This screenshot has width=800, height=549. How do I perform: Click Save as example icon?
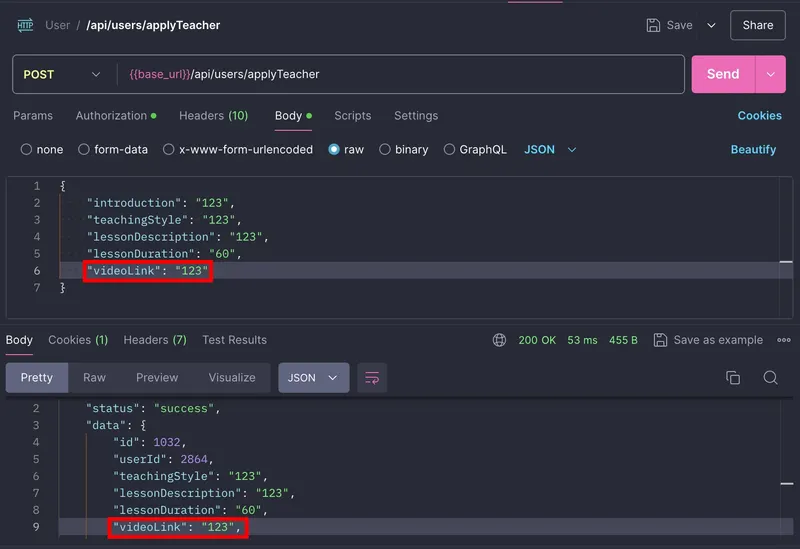pyautogui.click(x=660, y=340)
